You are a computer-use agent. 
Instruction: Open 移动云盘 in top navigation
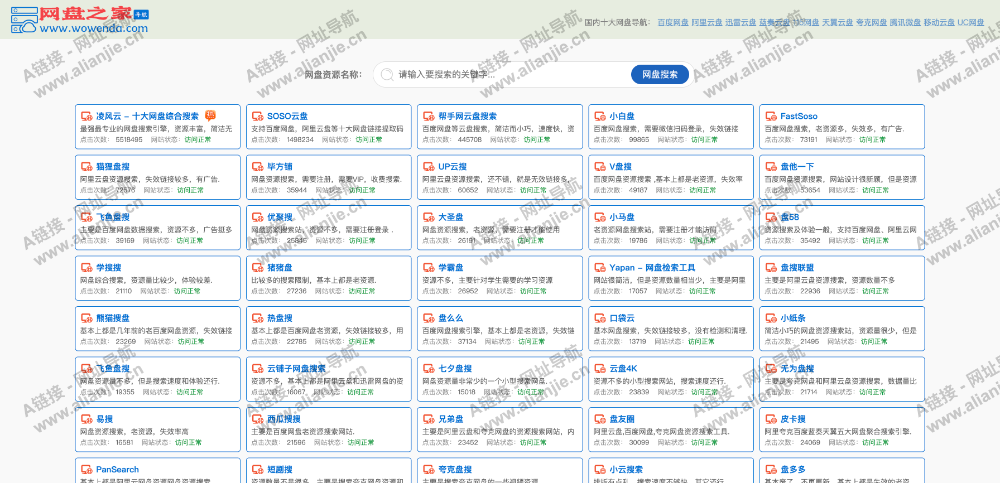(x=939, y=22)
